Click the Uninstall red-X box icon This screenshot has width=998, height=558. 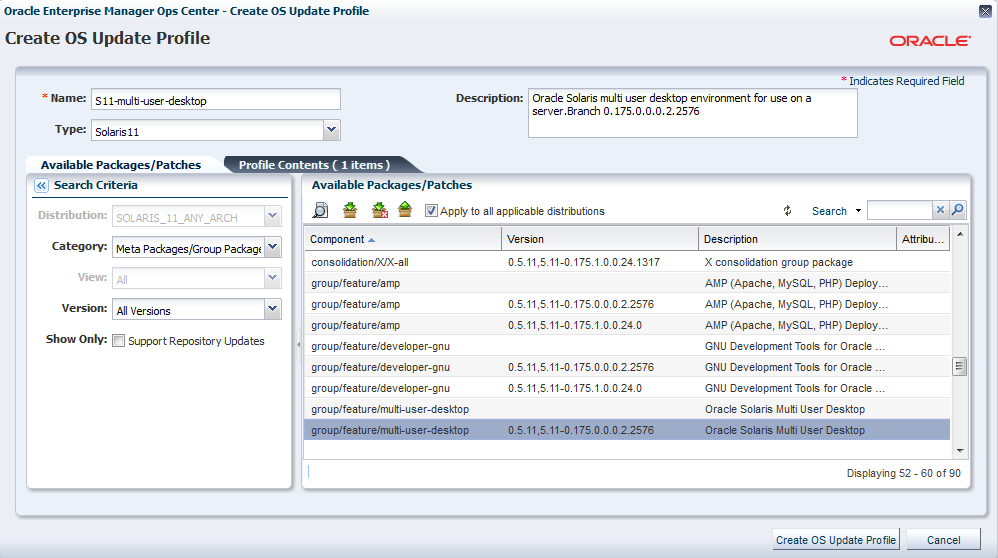pos(379,210)
